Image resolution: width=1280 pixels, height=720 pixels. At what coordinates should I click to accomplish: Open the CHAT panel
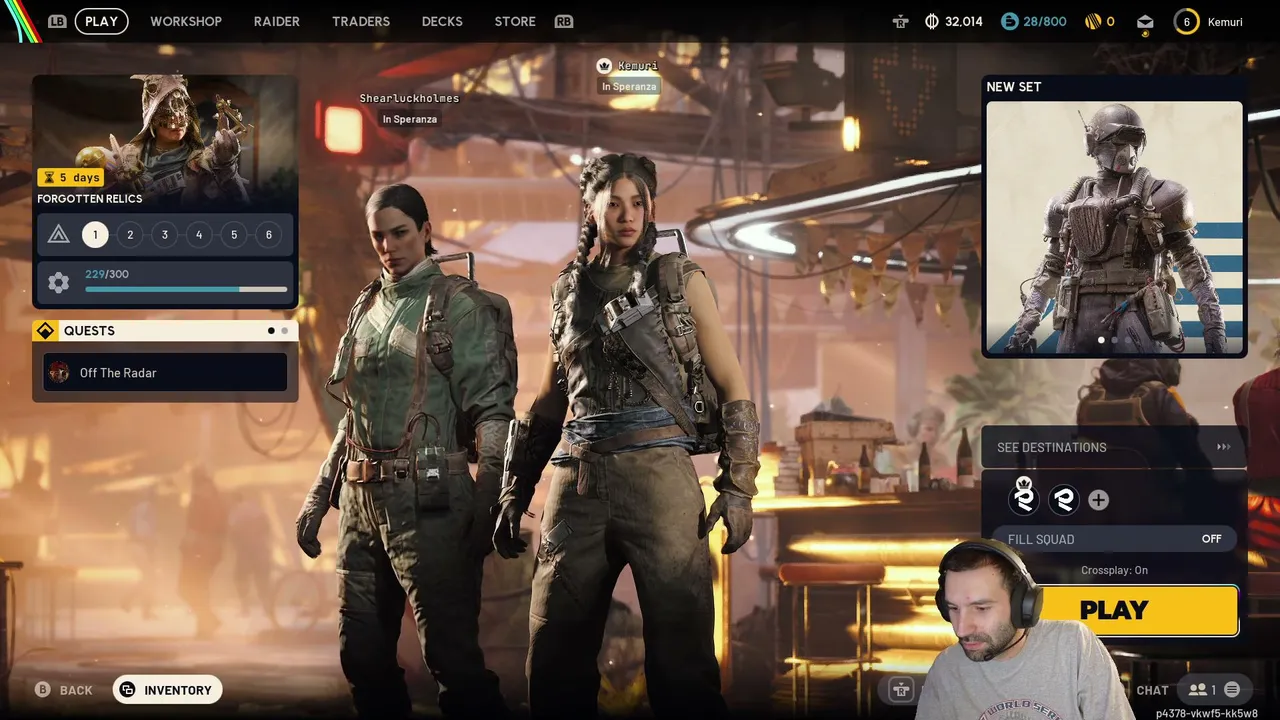pos(1152,690)
